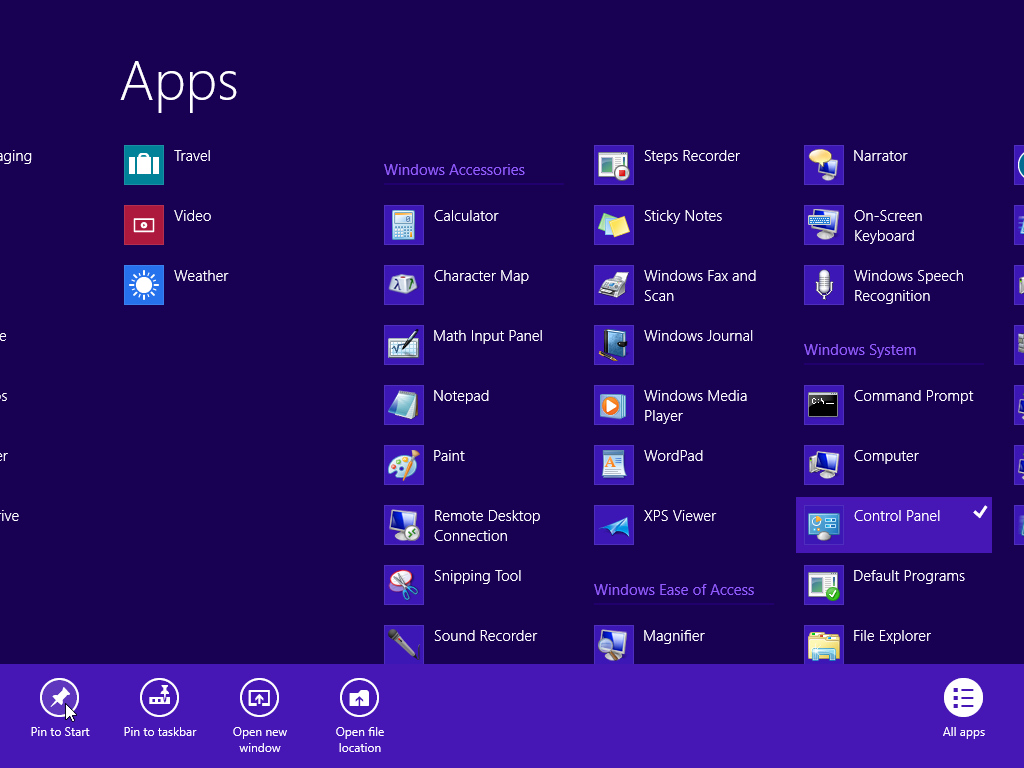Click the Narrator label text

[x=880, y=156]
